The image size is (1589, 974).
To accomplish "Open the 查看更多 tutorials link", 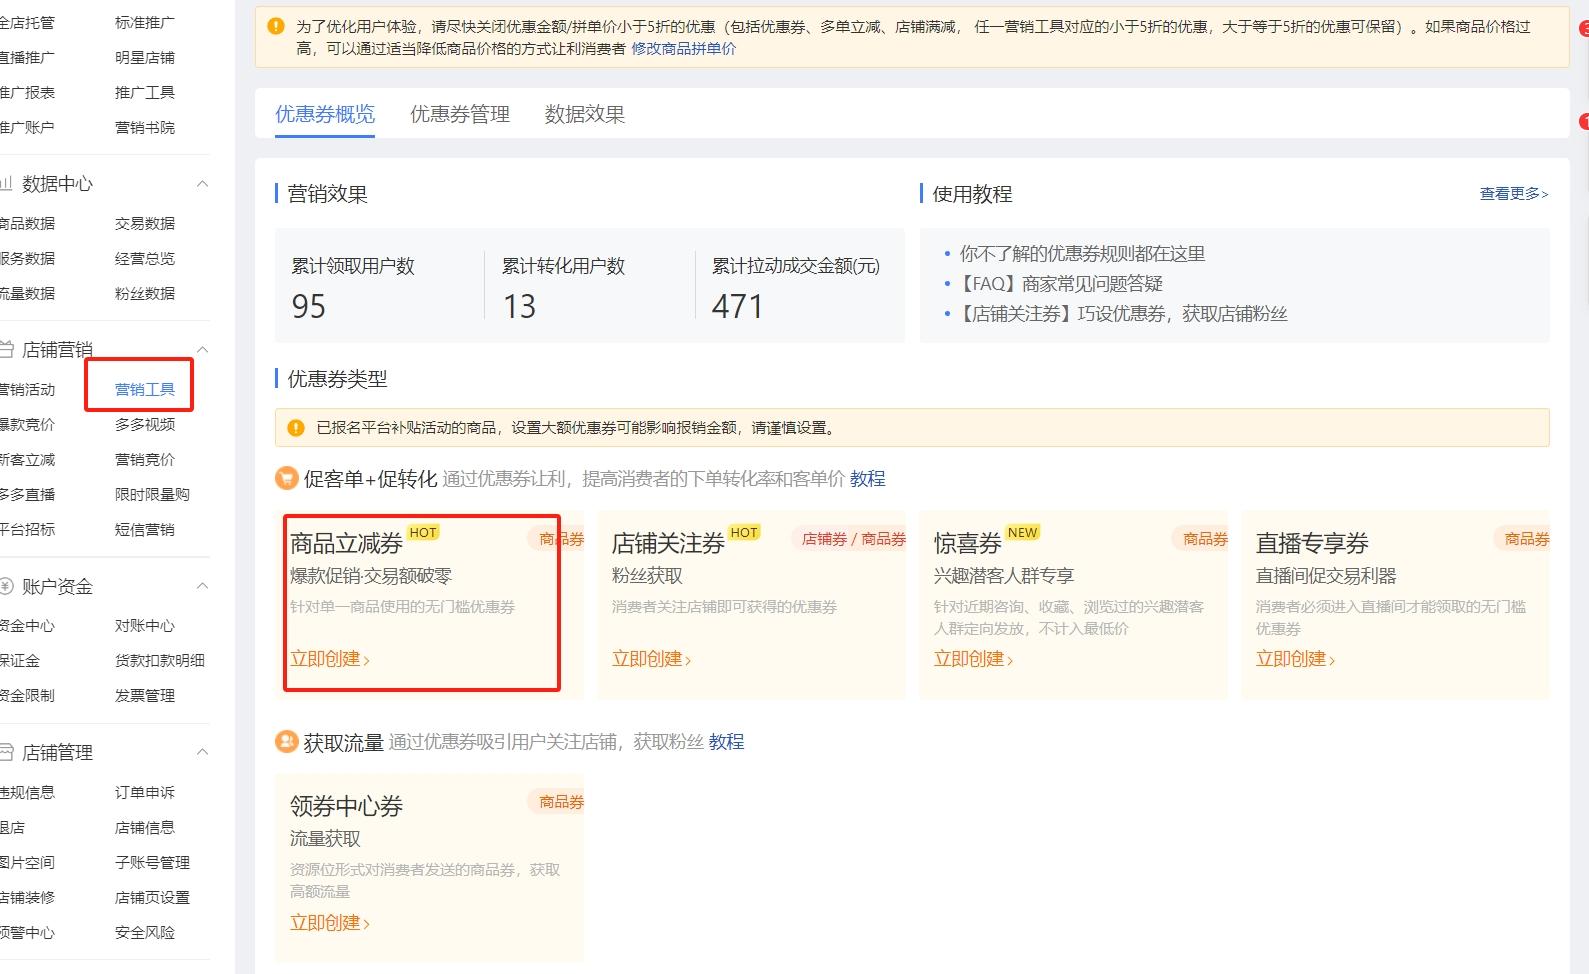I will coord(1514,194).
